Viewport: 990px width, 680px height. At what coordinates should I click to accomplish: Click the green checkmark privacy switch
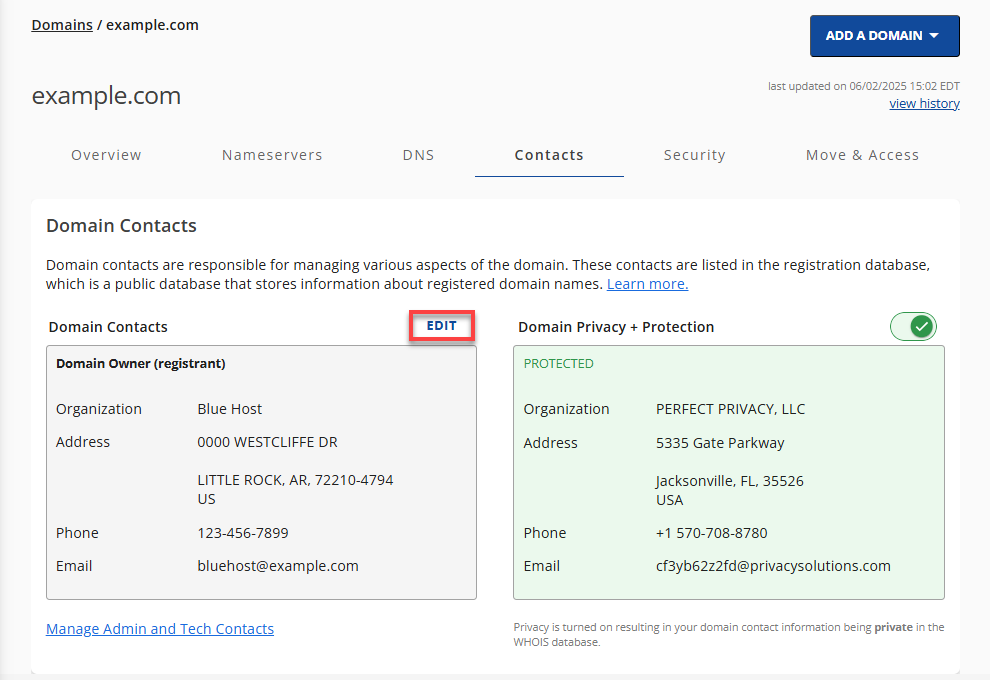(912, 326)
